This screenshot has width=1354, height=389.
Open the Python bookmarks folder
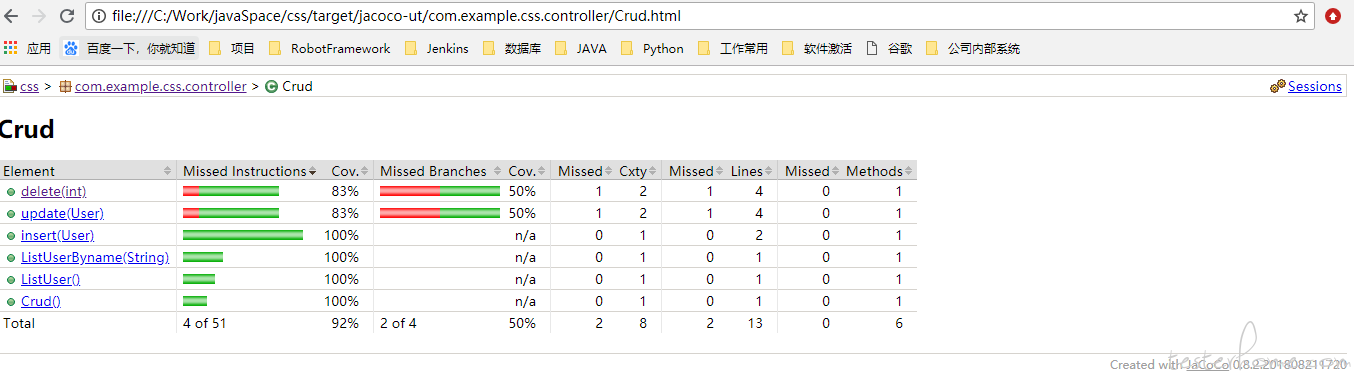(x=653, y=48)
